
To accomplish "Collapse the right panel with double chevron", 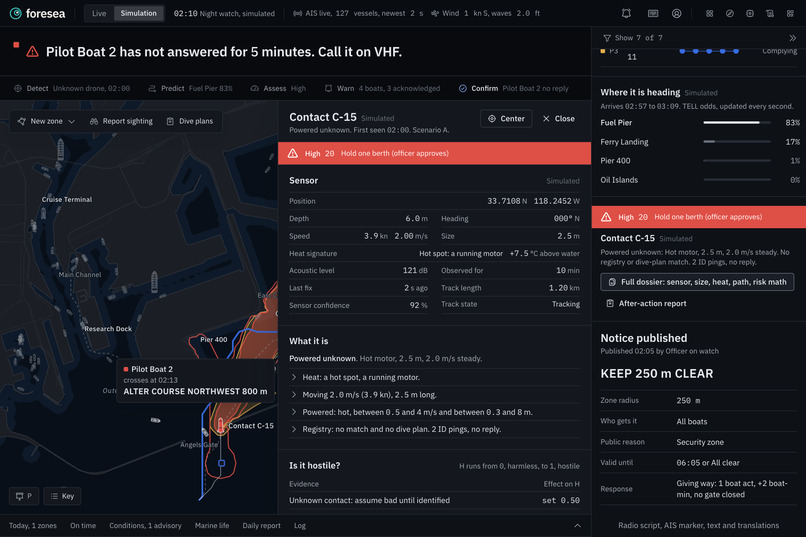I will pyautogui.click(x=792, y=38).
